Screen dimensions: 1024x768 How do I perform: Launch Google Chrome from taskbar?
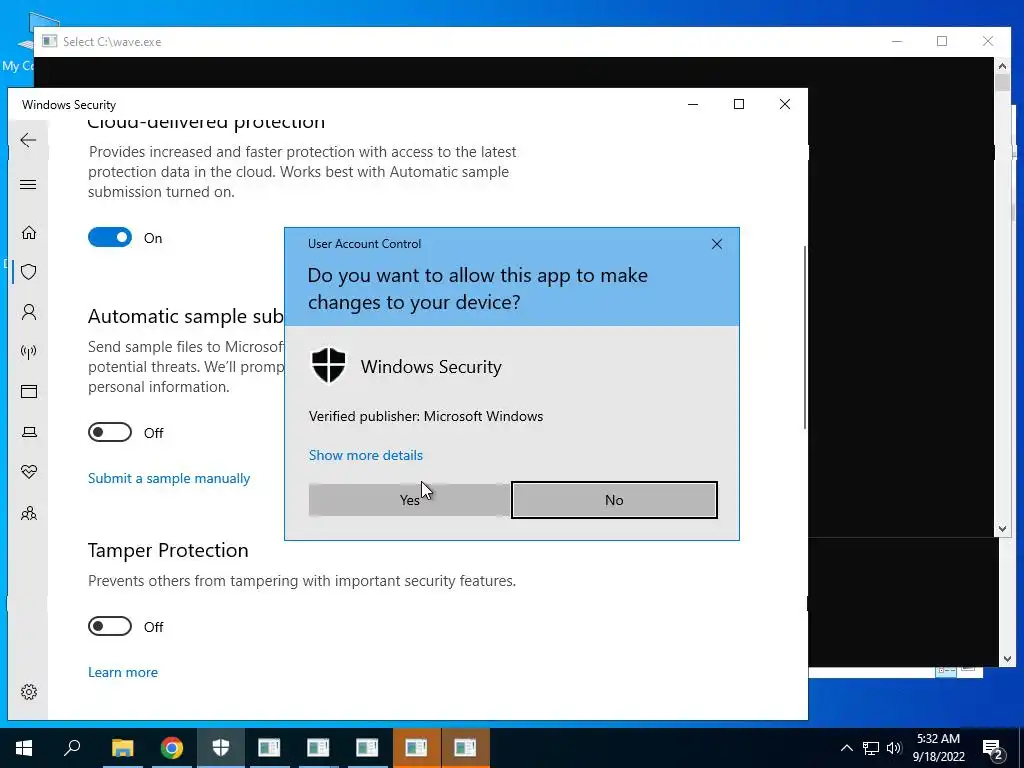(x=172, y=748)
